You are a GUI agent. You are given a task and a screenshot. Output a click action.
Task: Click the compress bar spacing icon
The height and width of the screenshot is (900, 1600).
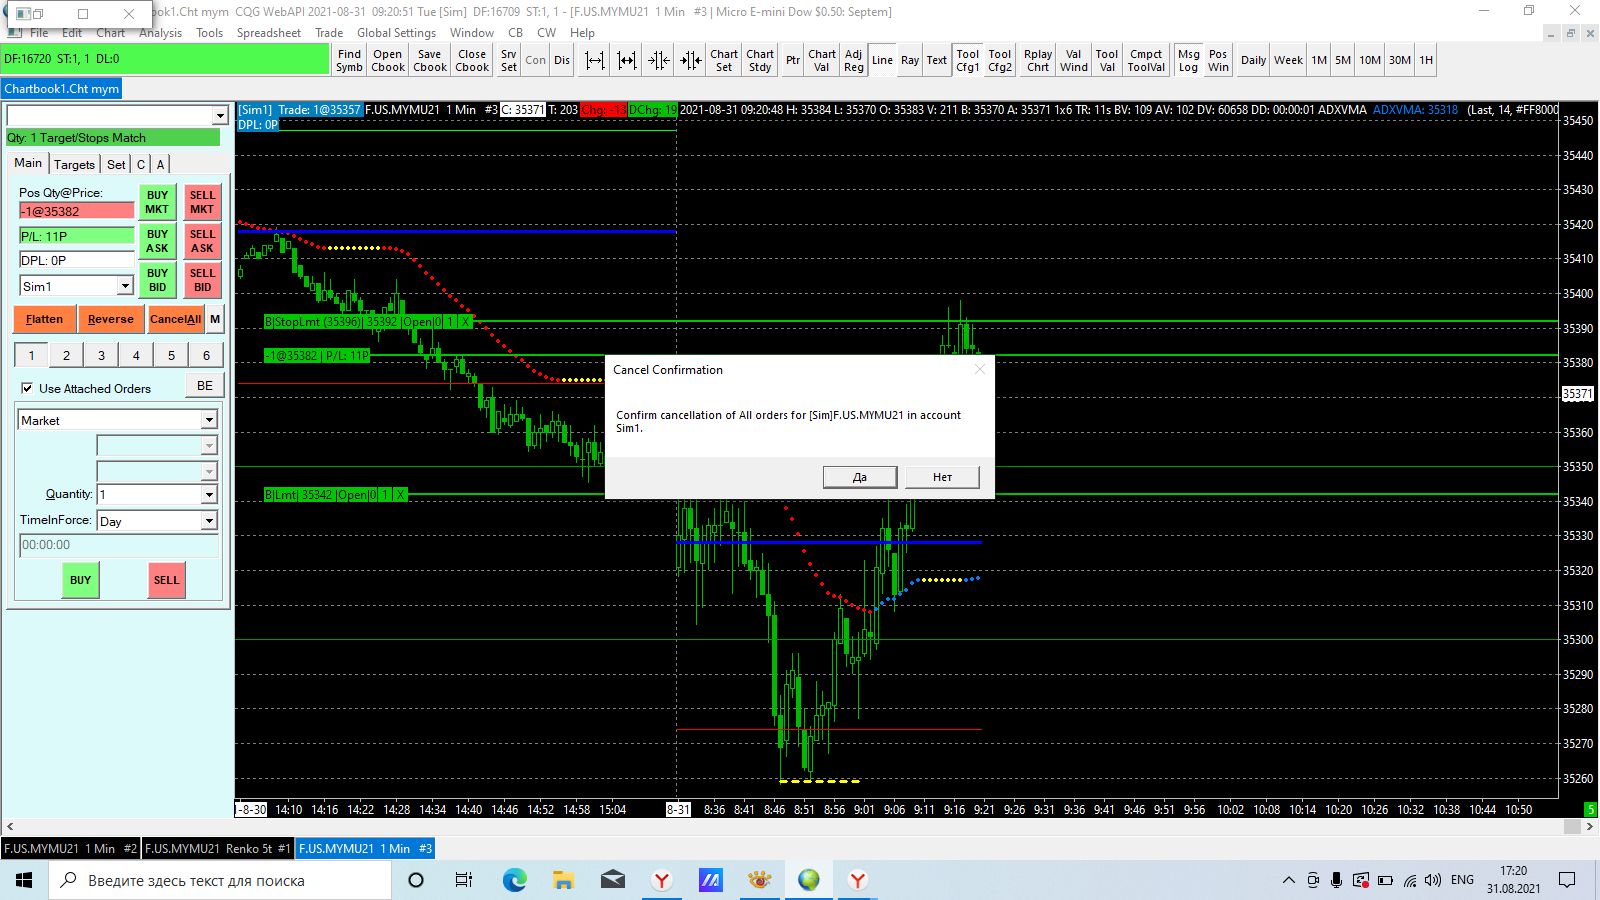pyautogui.click(x=659, y=60)
